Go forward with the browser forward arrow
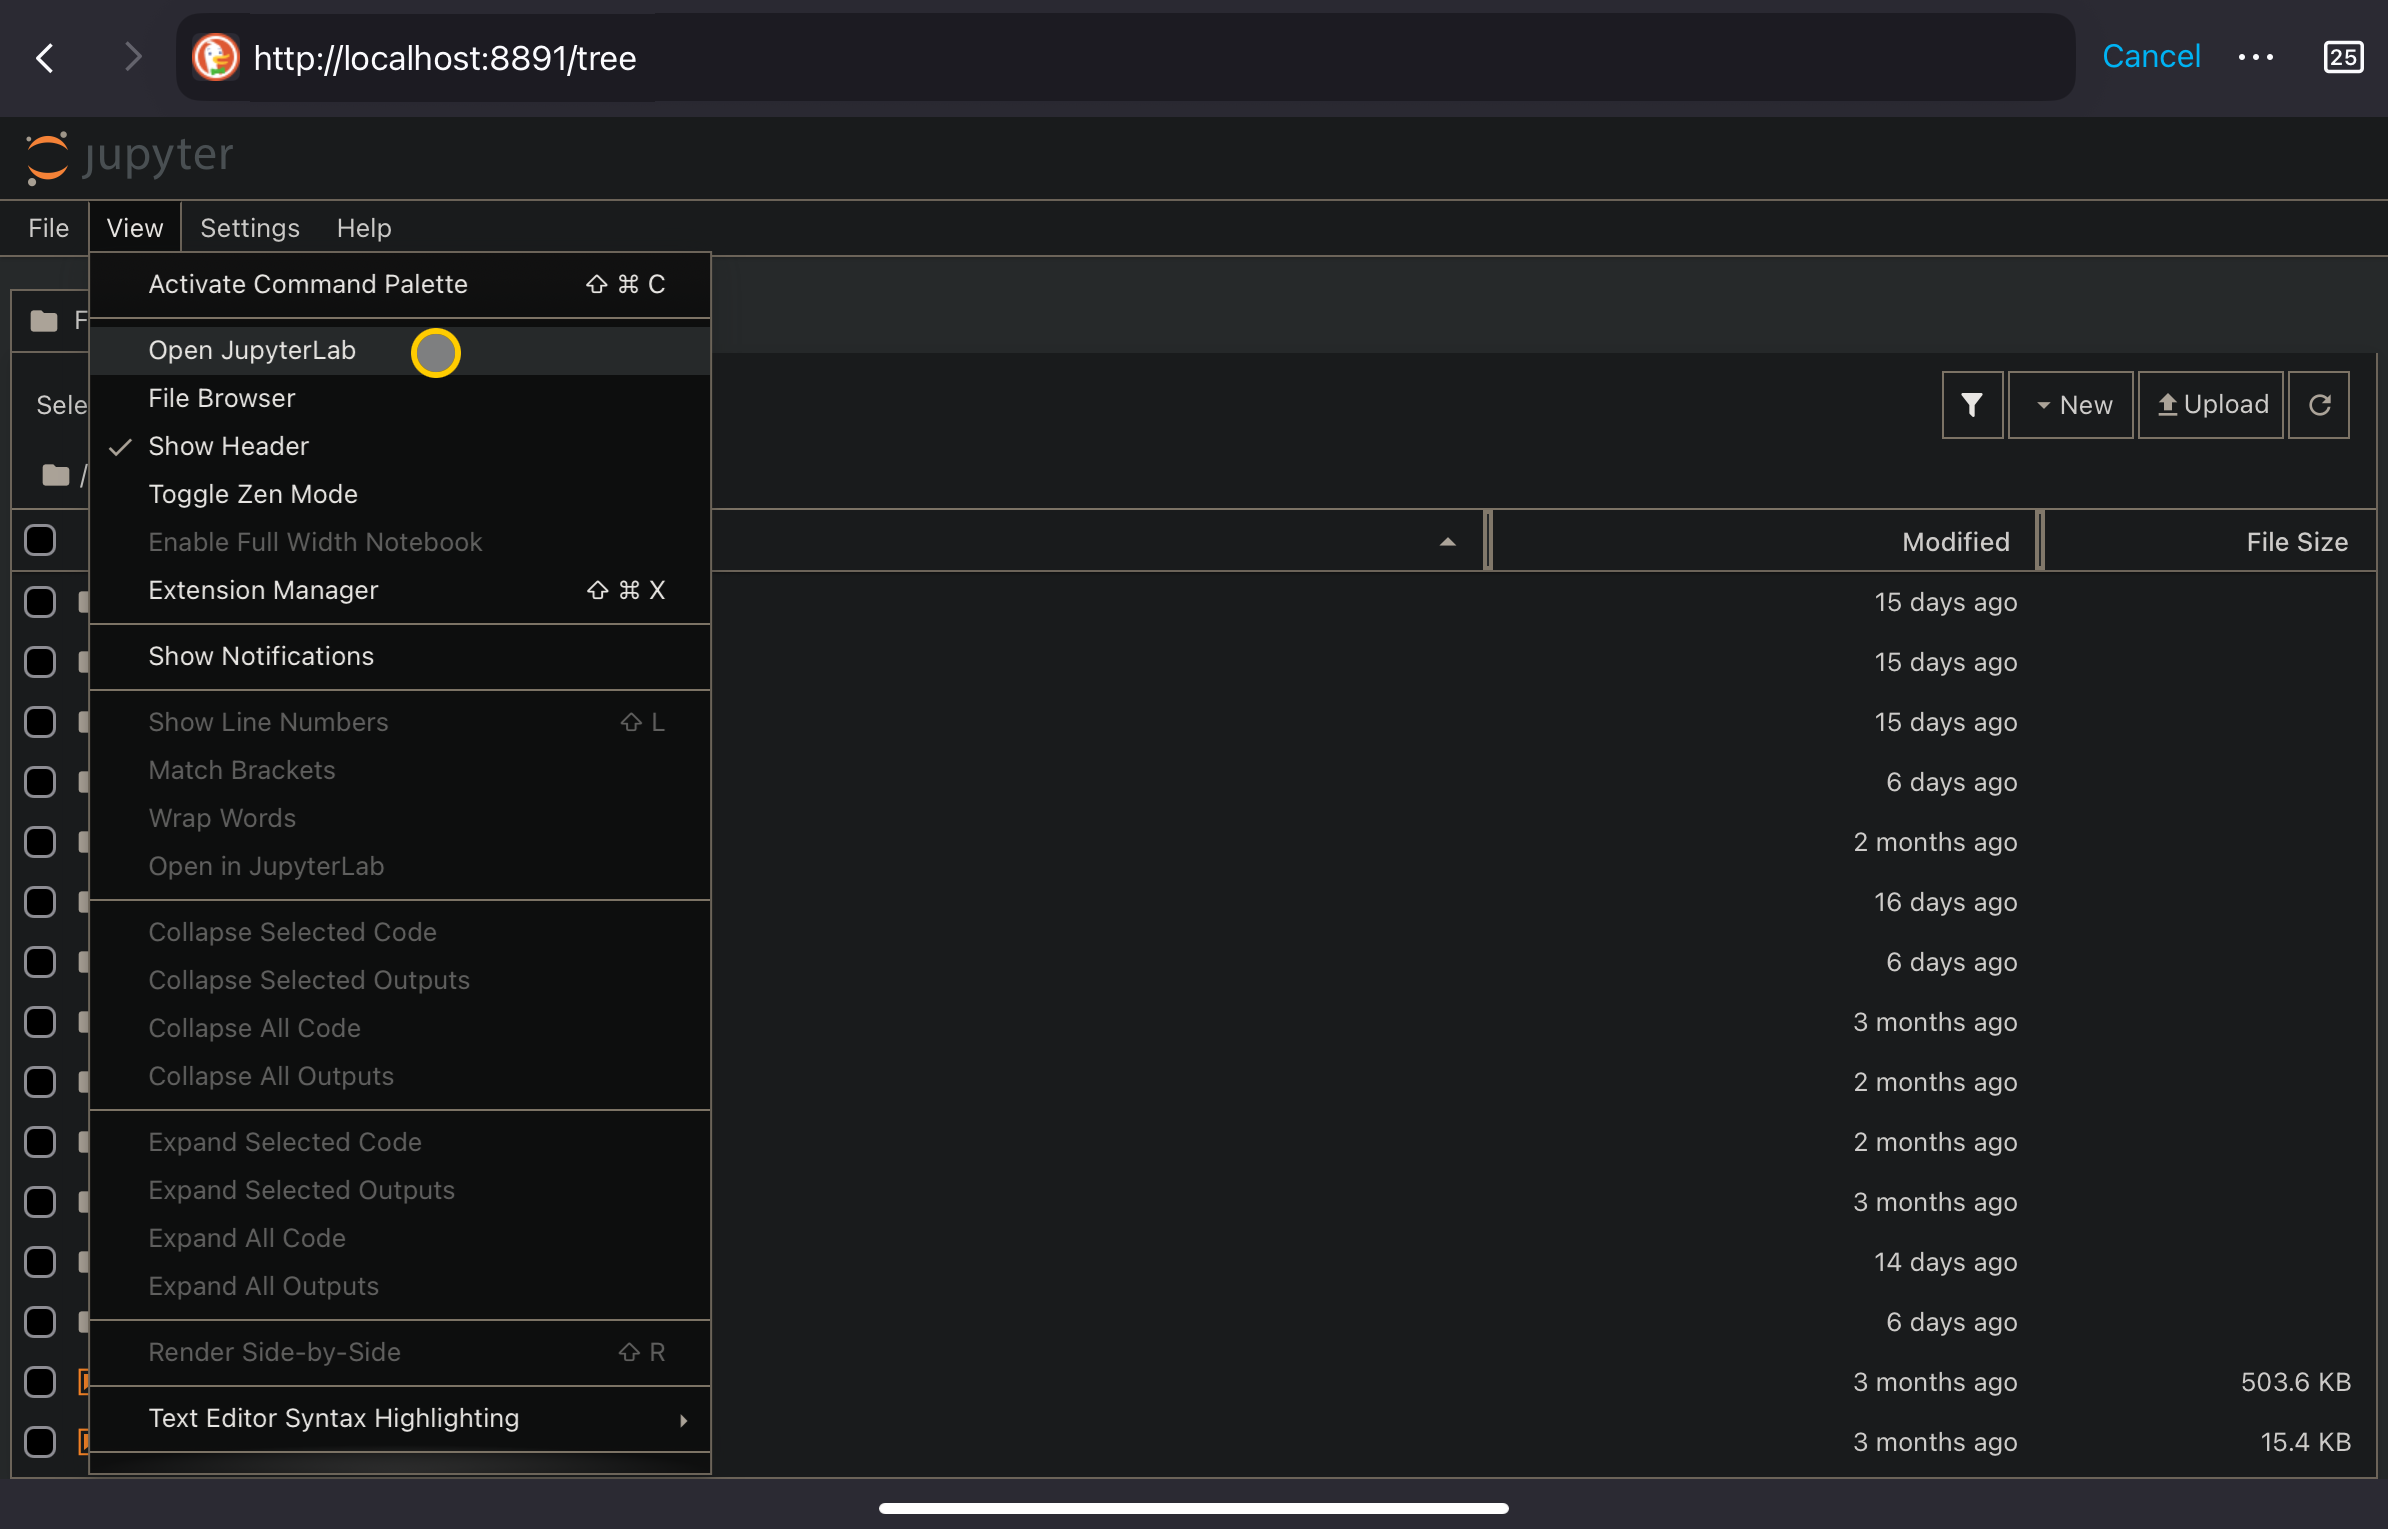 coord(132,58)
